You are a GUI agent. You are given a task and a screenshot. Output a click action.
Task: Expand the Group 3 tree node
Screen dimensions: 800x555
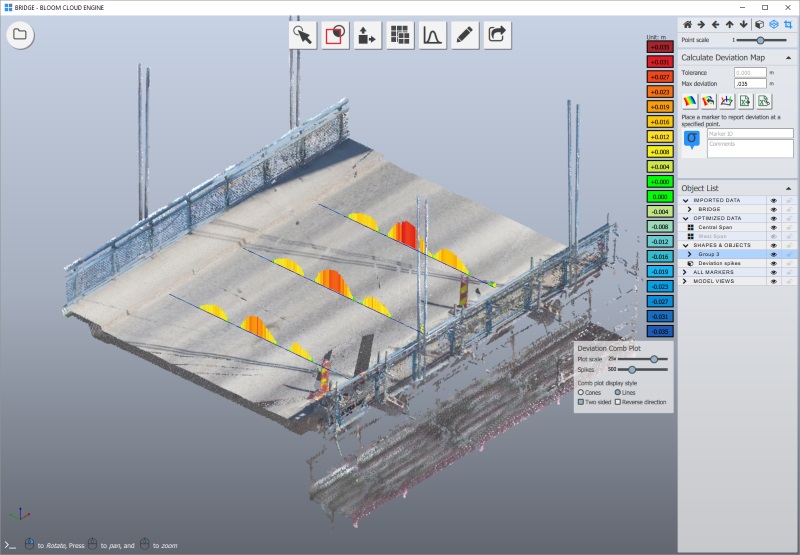[690, 254]
